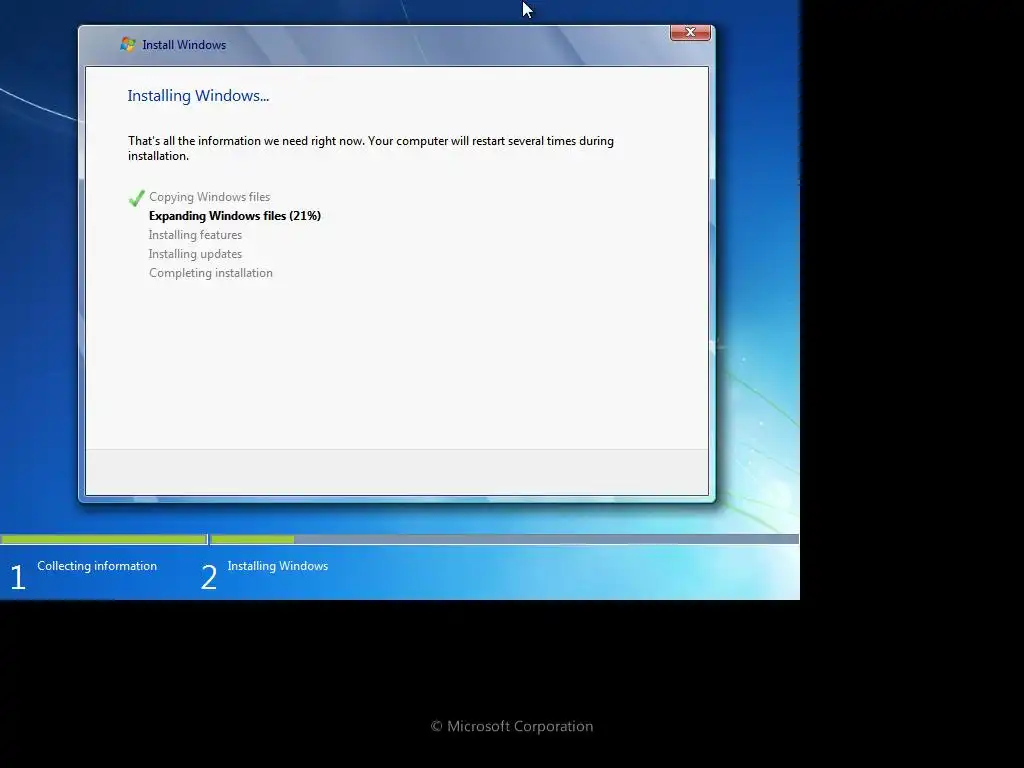Click the large step number 2
Image resolution: width=1024 pixels, height=768 pixels.
tap(209, 578)
